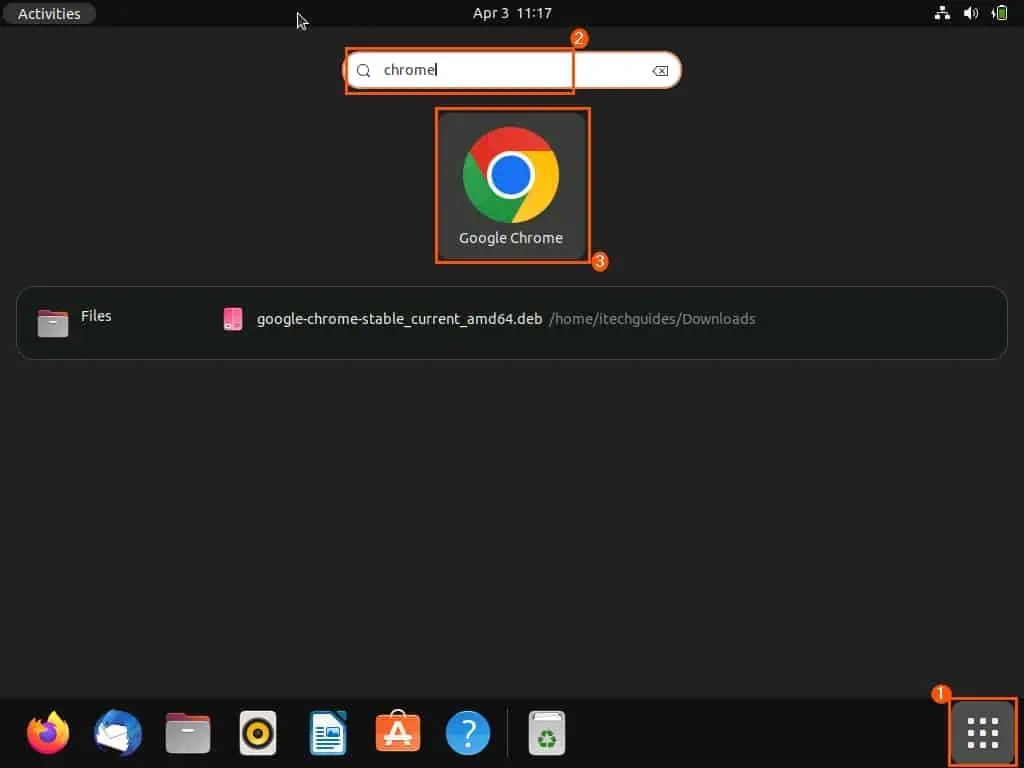Open LibreOffice Writer from the dock

point(327,732)
